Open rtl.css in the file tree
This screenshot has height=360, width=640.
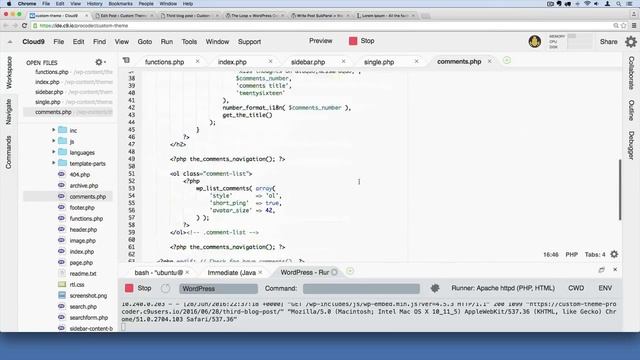pos(77,284)
